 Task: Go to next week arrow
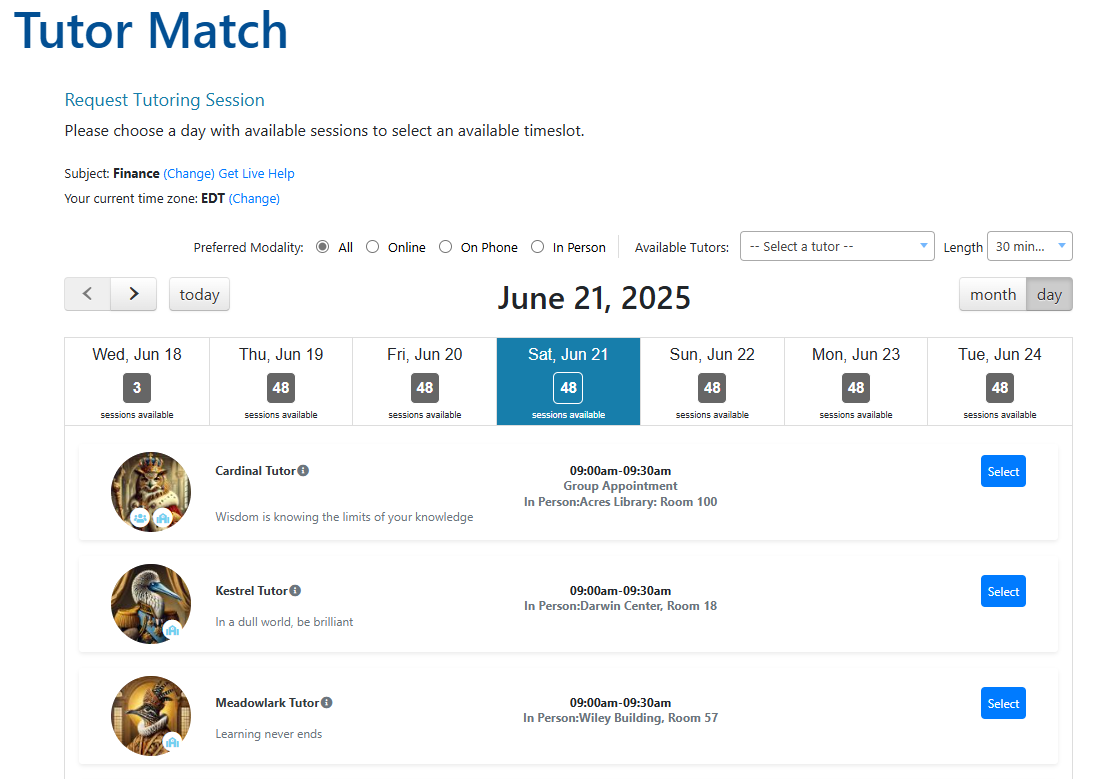point(134,294)
